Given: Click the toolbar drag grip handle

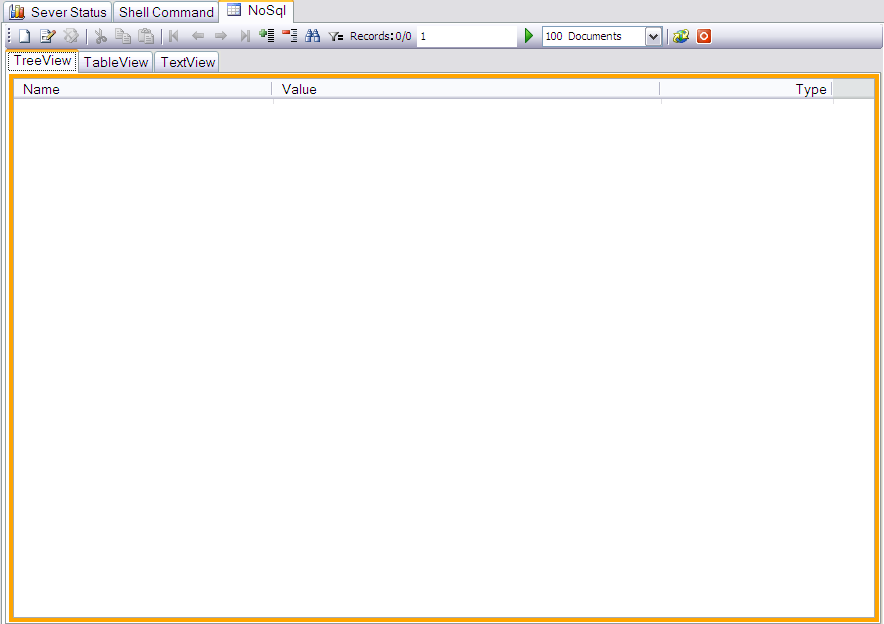Looking at the screenshot, I should (x=10, y=36).
